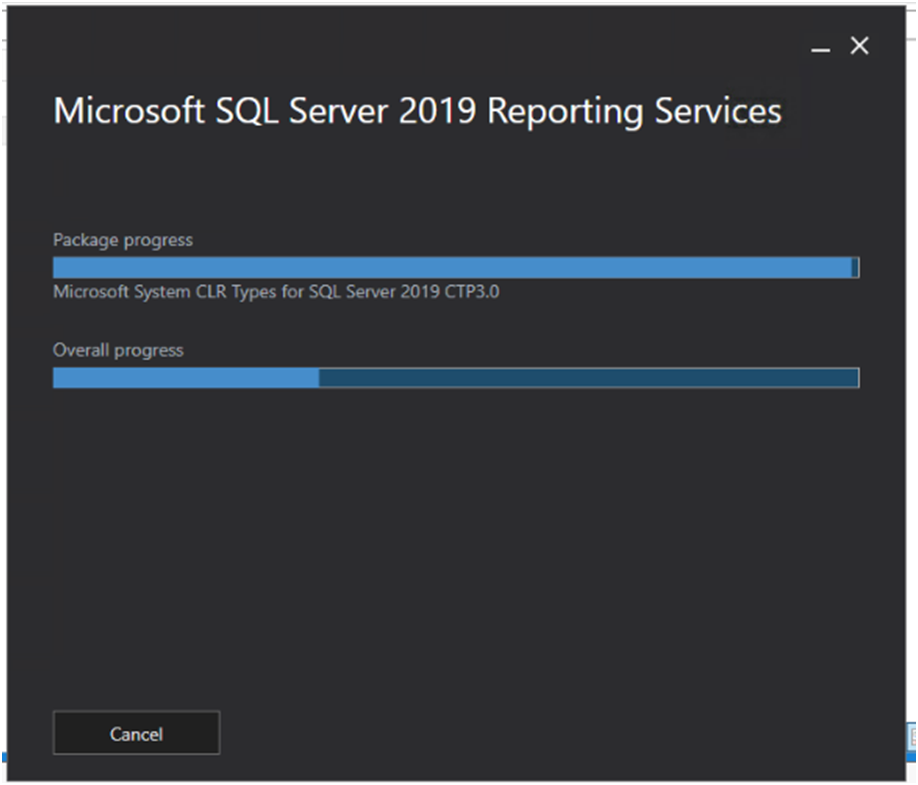Select the "Overall progress" label

pyautogui.click(x=118, y=350)
